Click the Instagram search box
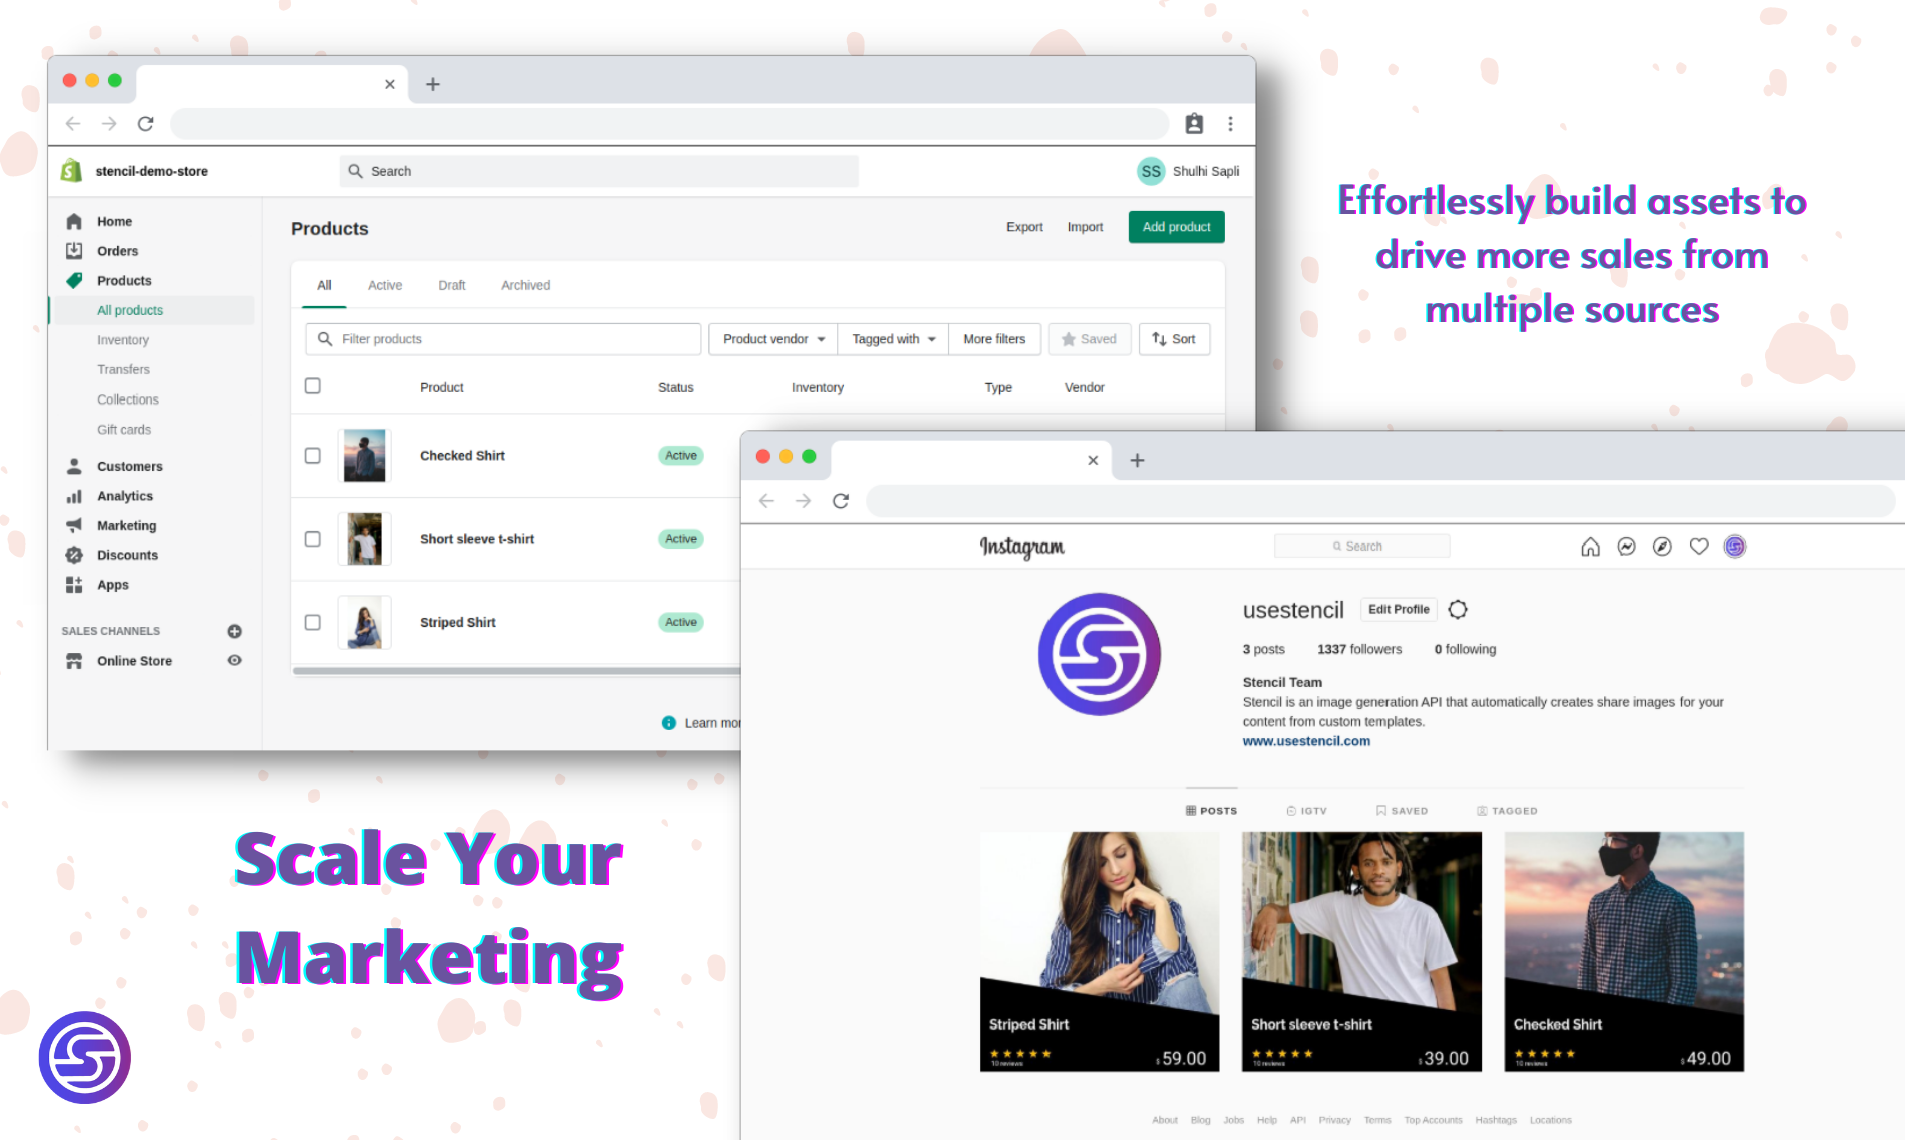Viewport: 1905px width, 1140px height. [x=1362, y=546]
